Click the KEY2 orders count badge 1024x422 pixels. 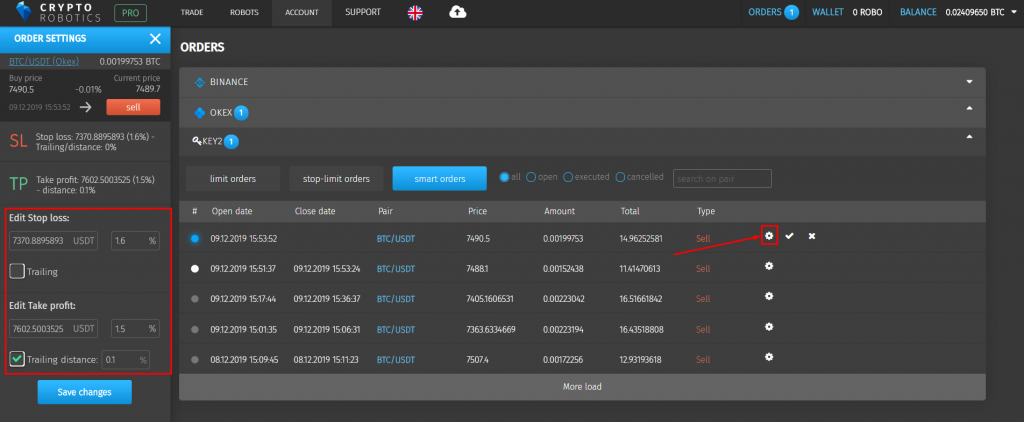tap(232, 141)
